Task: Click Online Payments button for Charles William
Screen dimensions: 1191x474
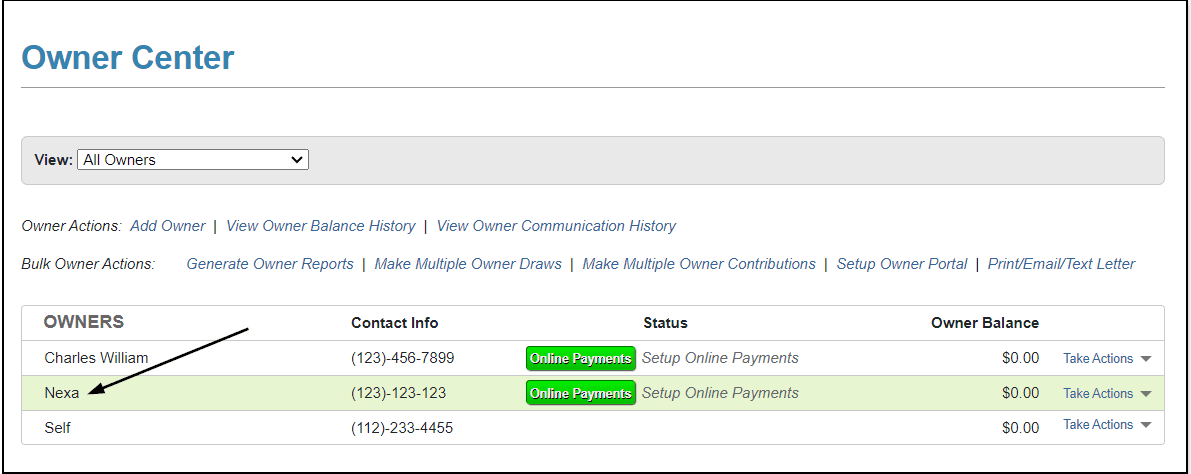Action: click(580, 358)
